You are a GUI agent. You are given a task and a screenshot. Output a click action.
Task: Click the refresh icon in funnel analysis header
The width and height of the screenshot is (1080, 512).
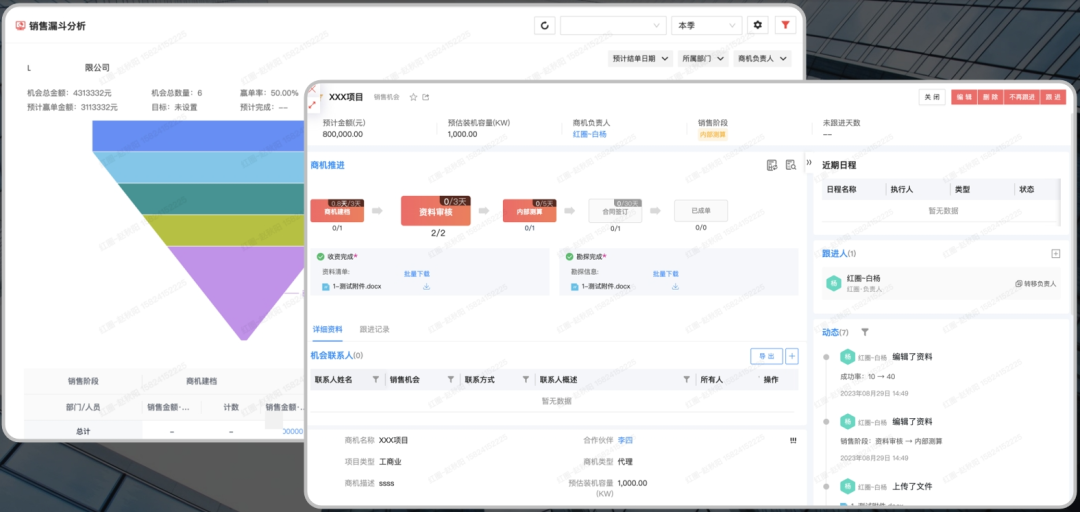point(545,25)
